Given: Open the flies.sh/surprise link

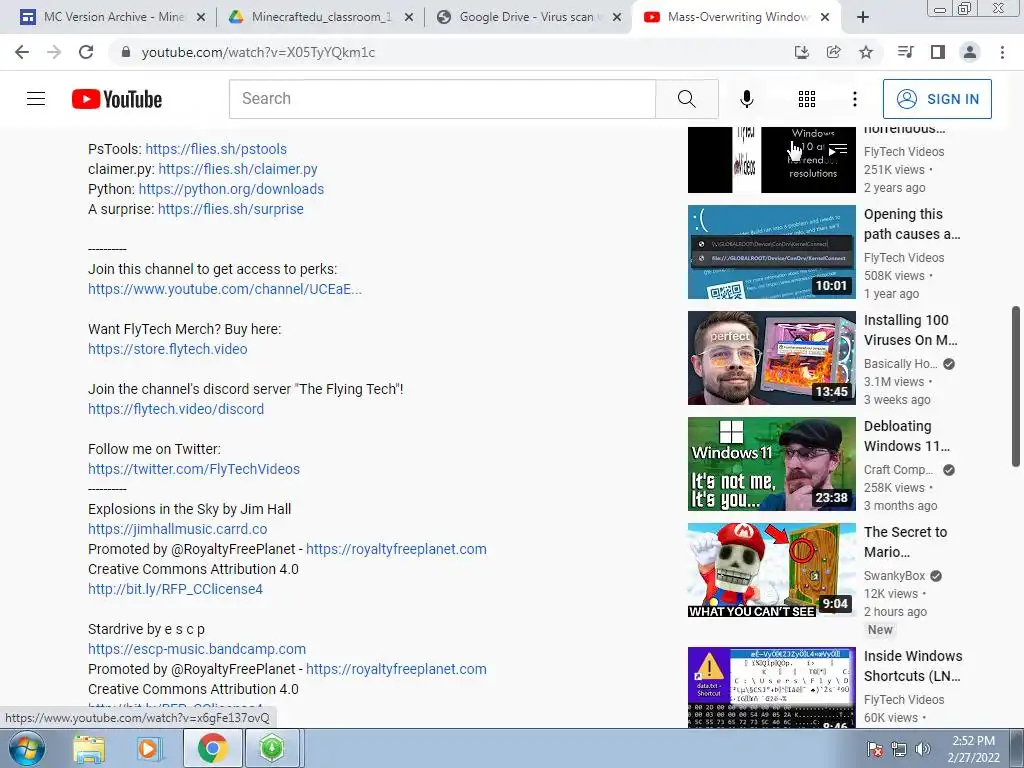Looking at the screenshot, I should (231, 209).
